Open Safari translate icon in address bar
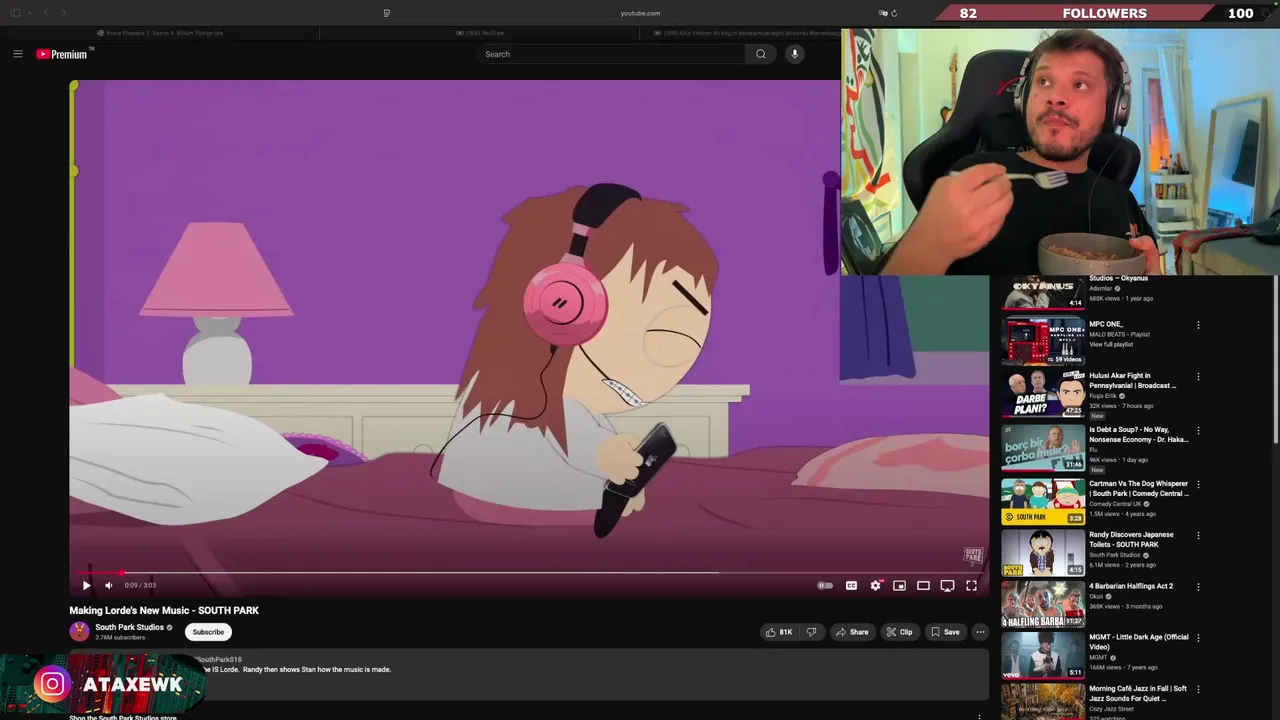The width and height of the screenshot is (1280, 720). (883, 13)
